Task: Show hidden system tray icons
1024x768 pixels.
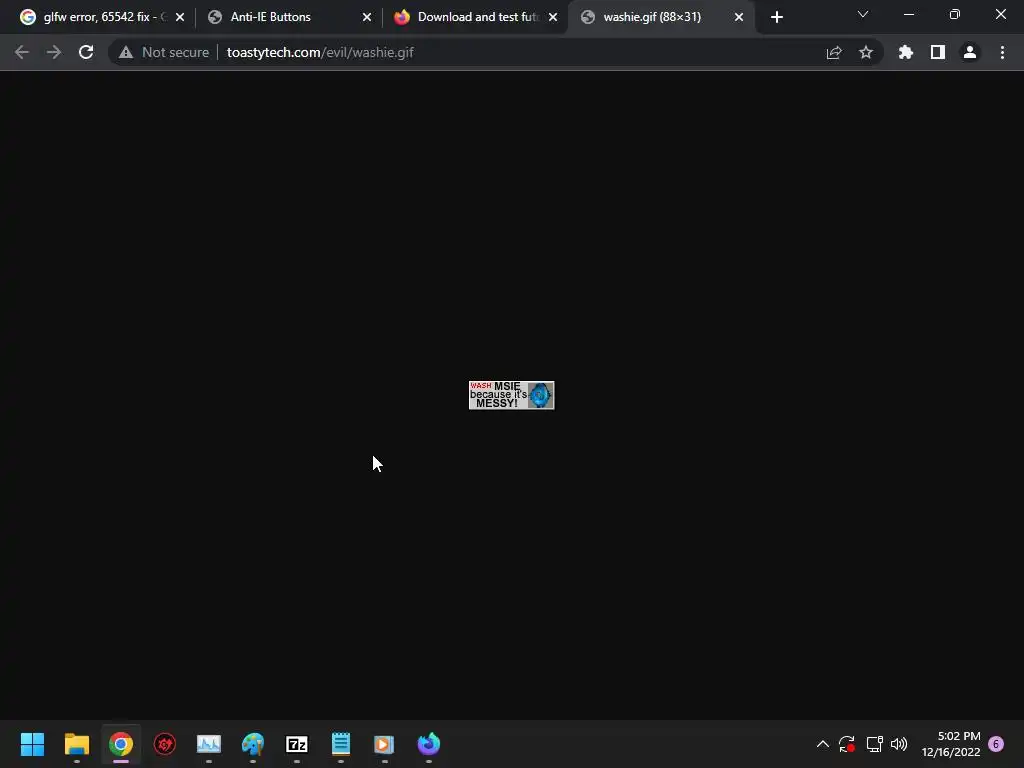Action: tap(823, 744)
